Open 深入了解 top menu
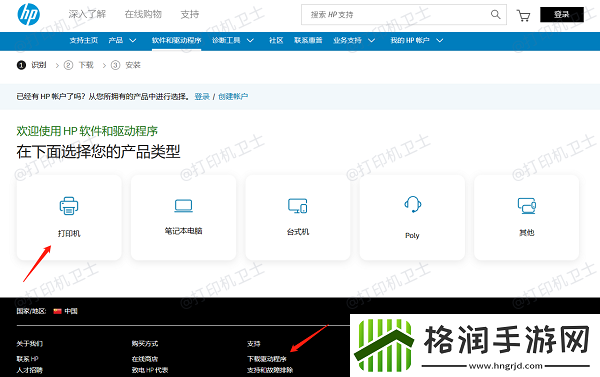The width and height of the screenshot is (600, 377). pyautogui.click(x=87, y=15)
